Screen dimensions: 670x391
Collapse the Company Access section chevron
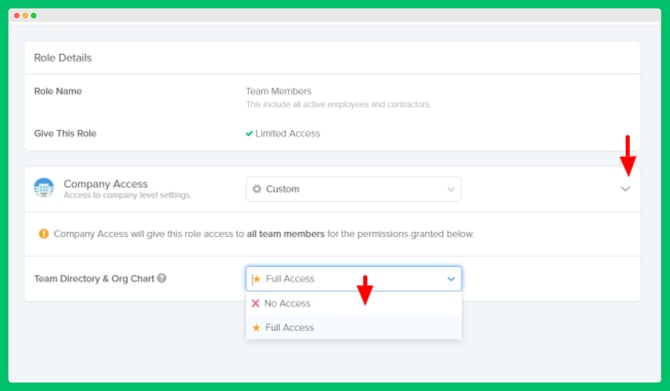[625, 188]
